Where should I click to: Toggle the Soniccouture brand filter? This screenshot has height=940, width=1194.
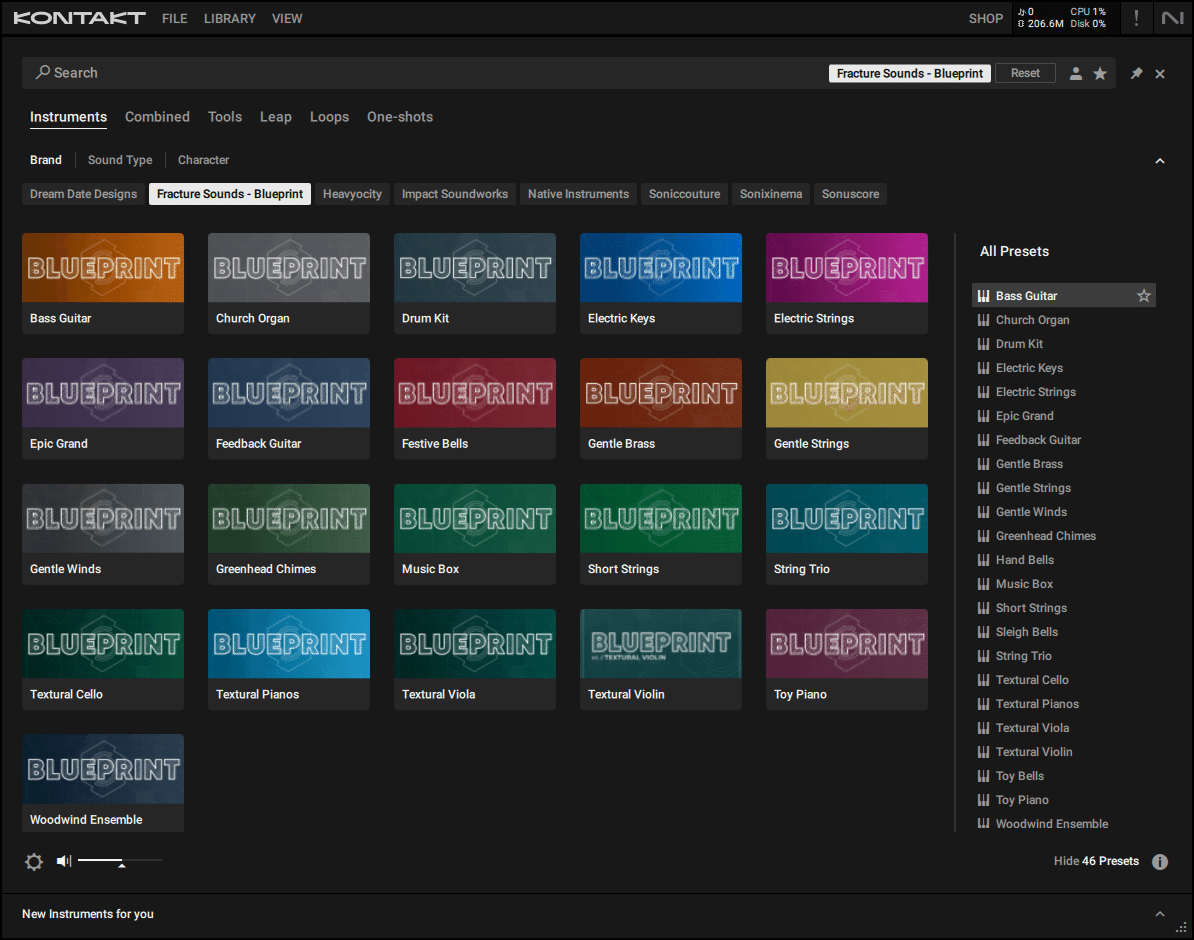pos(684,194)
